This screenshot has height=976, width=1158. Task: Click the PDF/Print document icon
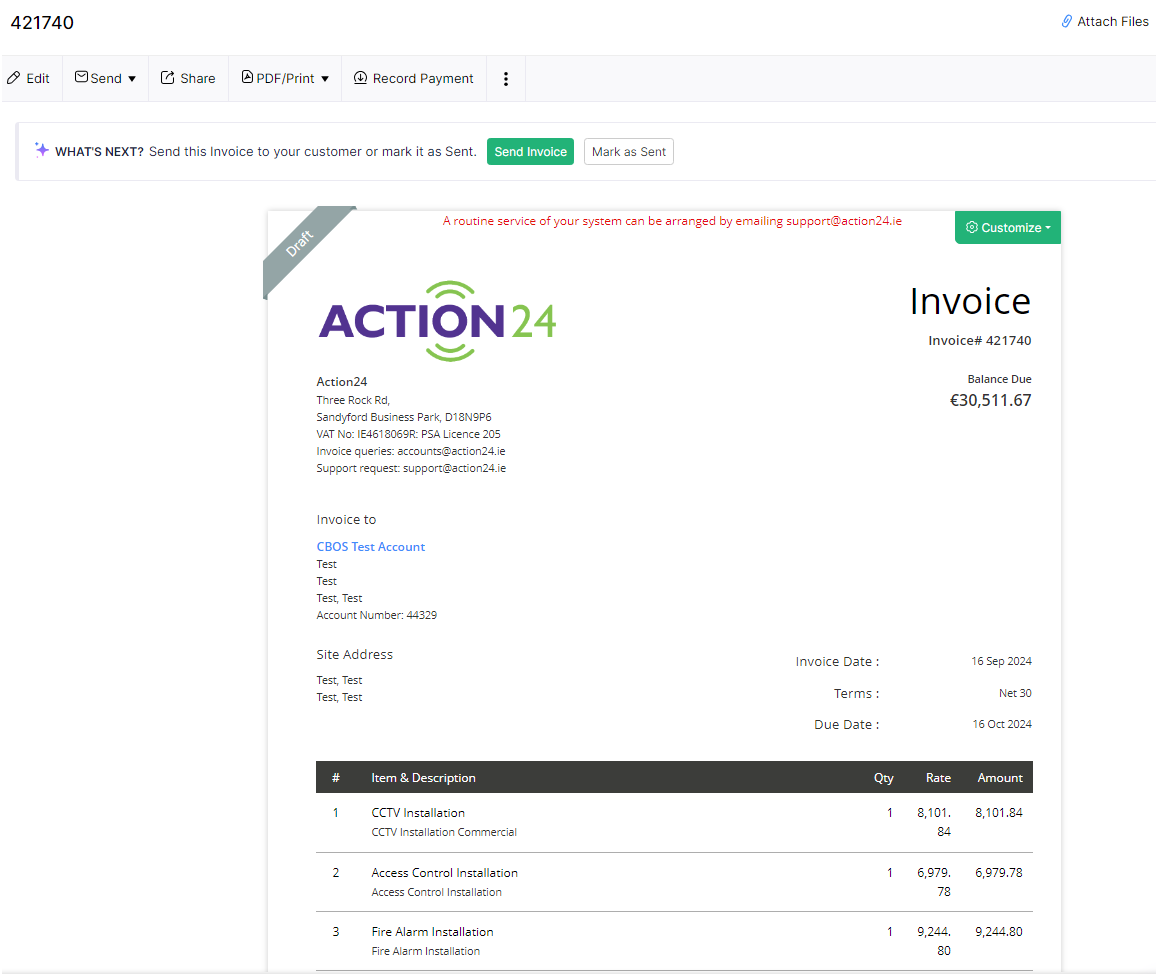247,78
